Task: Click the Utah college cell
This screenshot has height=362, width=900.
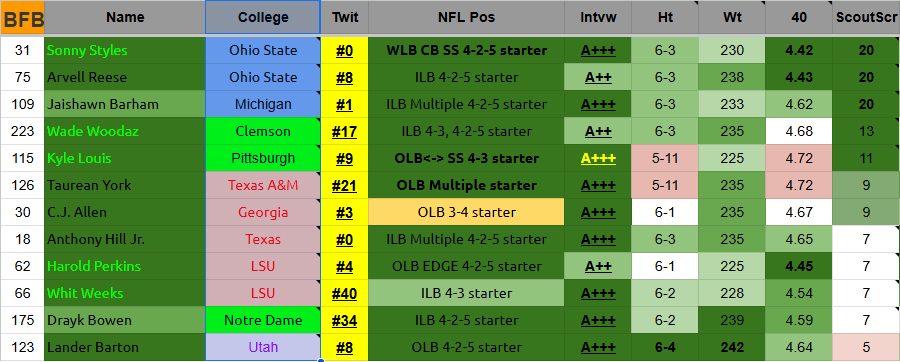Action: pyautogui.click(x=263, y=347)
